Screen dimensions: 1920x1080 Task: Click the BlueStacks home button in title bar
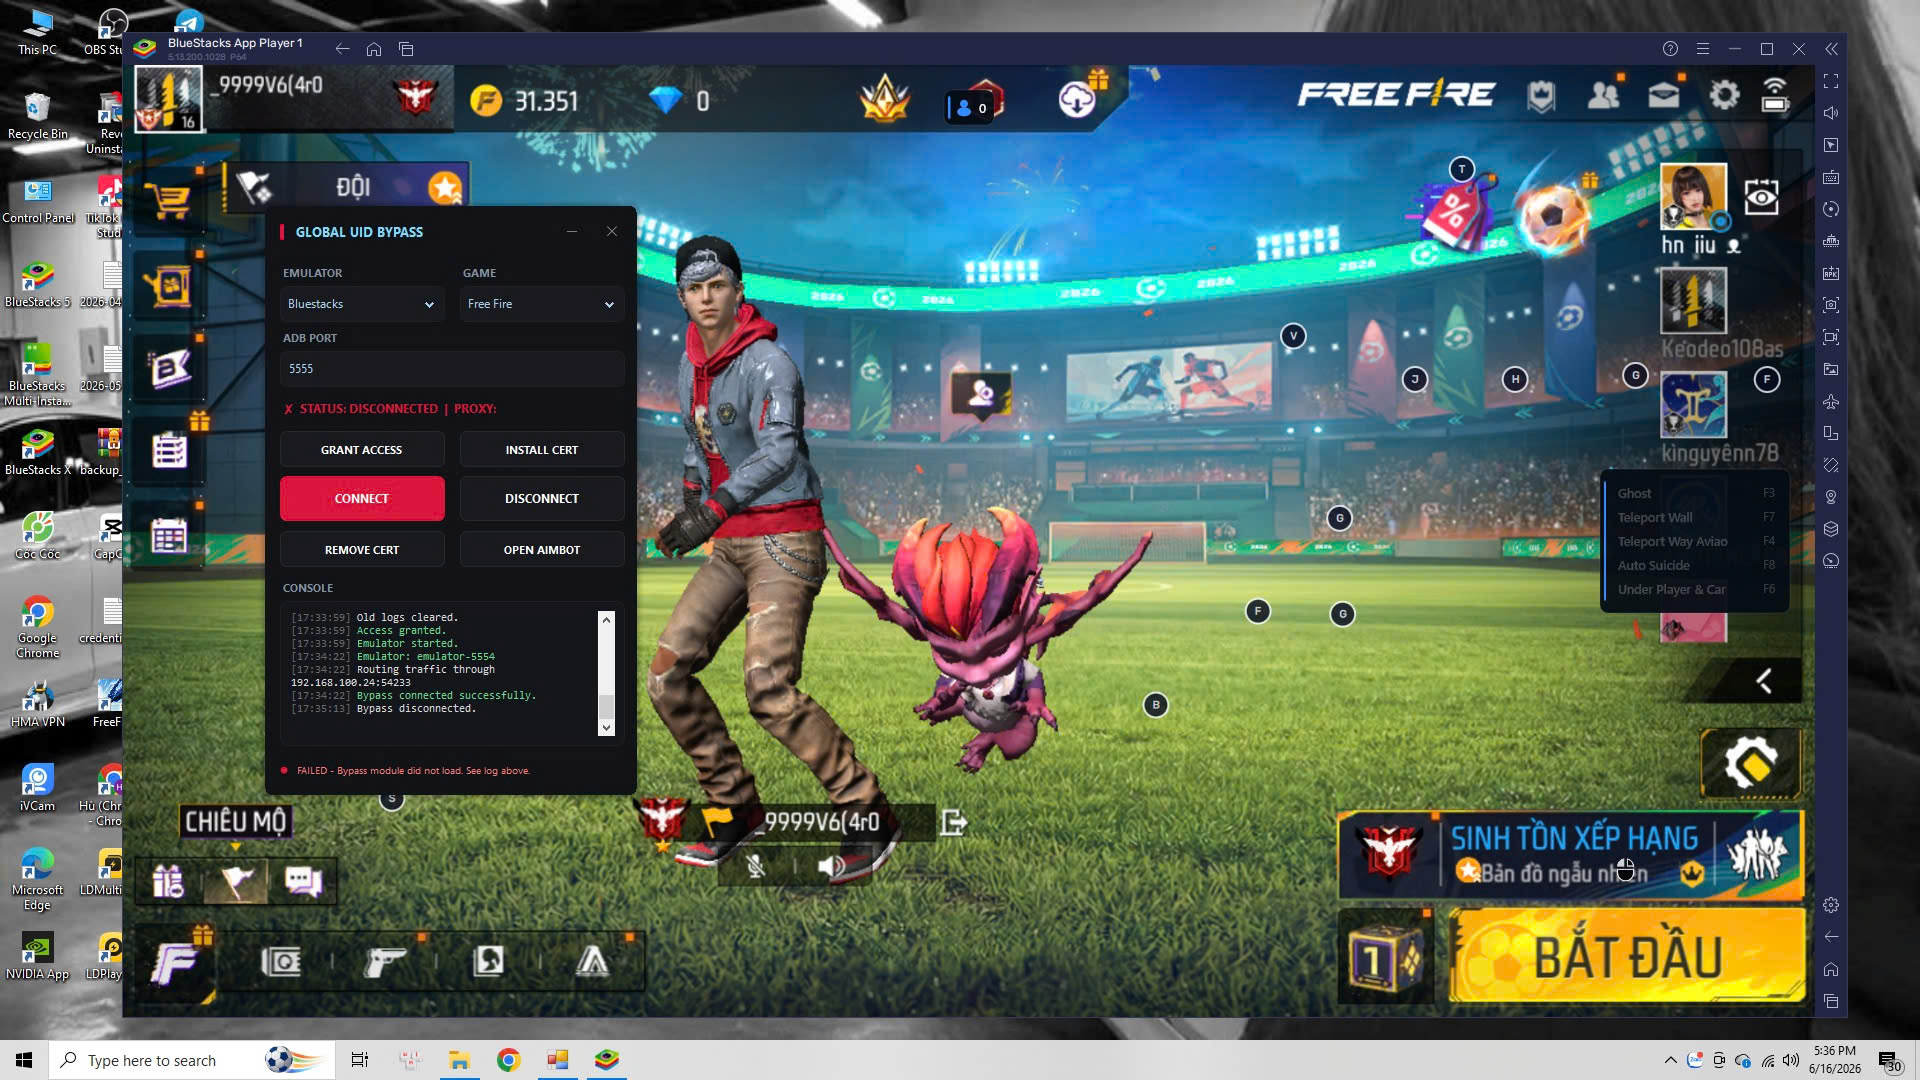(x=374, y=49)
